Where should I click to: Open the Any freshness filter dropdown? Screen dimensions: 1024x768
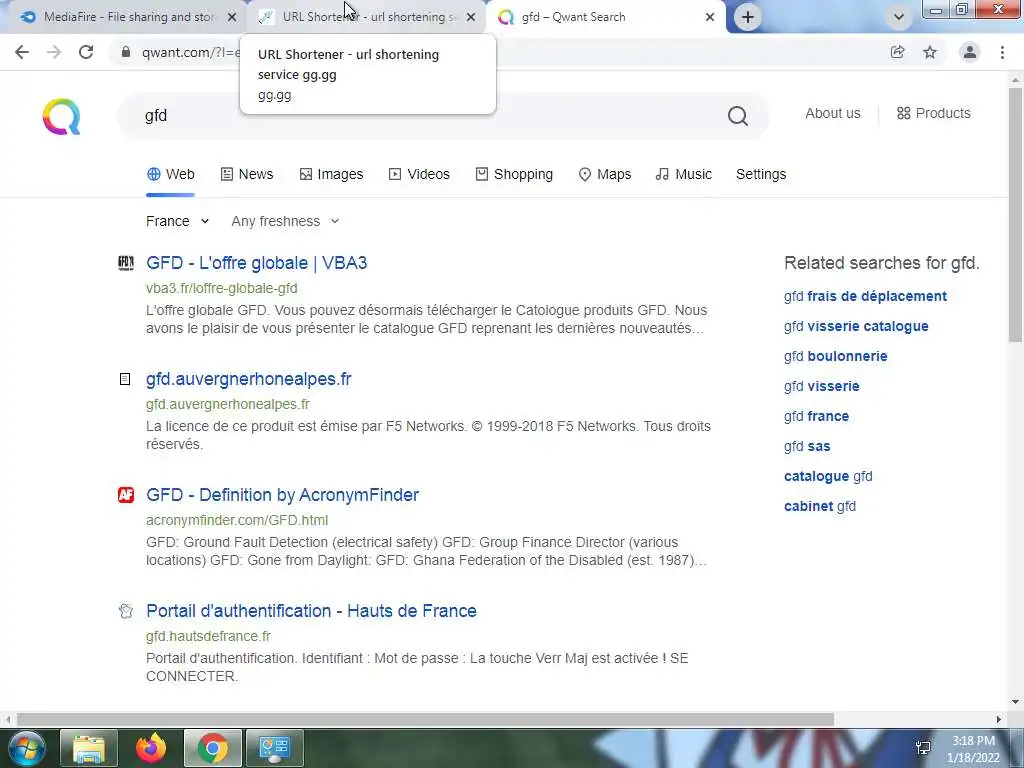point(285,221)
